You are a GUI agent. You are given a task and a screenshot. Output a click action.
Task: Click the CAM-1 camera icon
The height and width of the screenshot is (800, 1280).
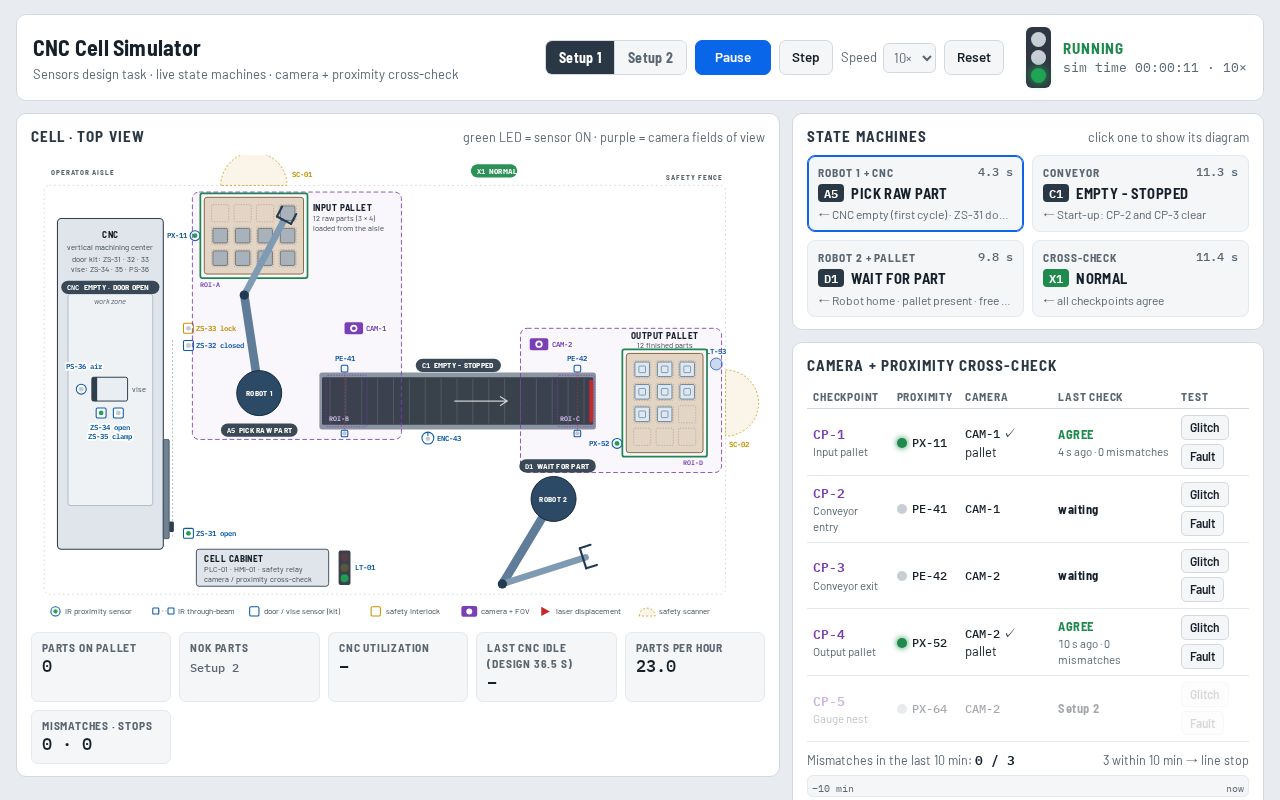click(x=353, y=328)
